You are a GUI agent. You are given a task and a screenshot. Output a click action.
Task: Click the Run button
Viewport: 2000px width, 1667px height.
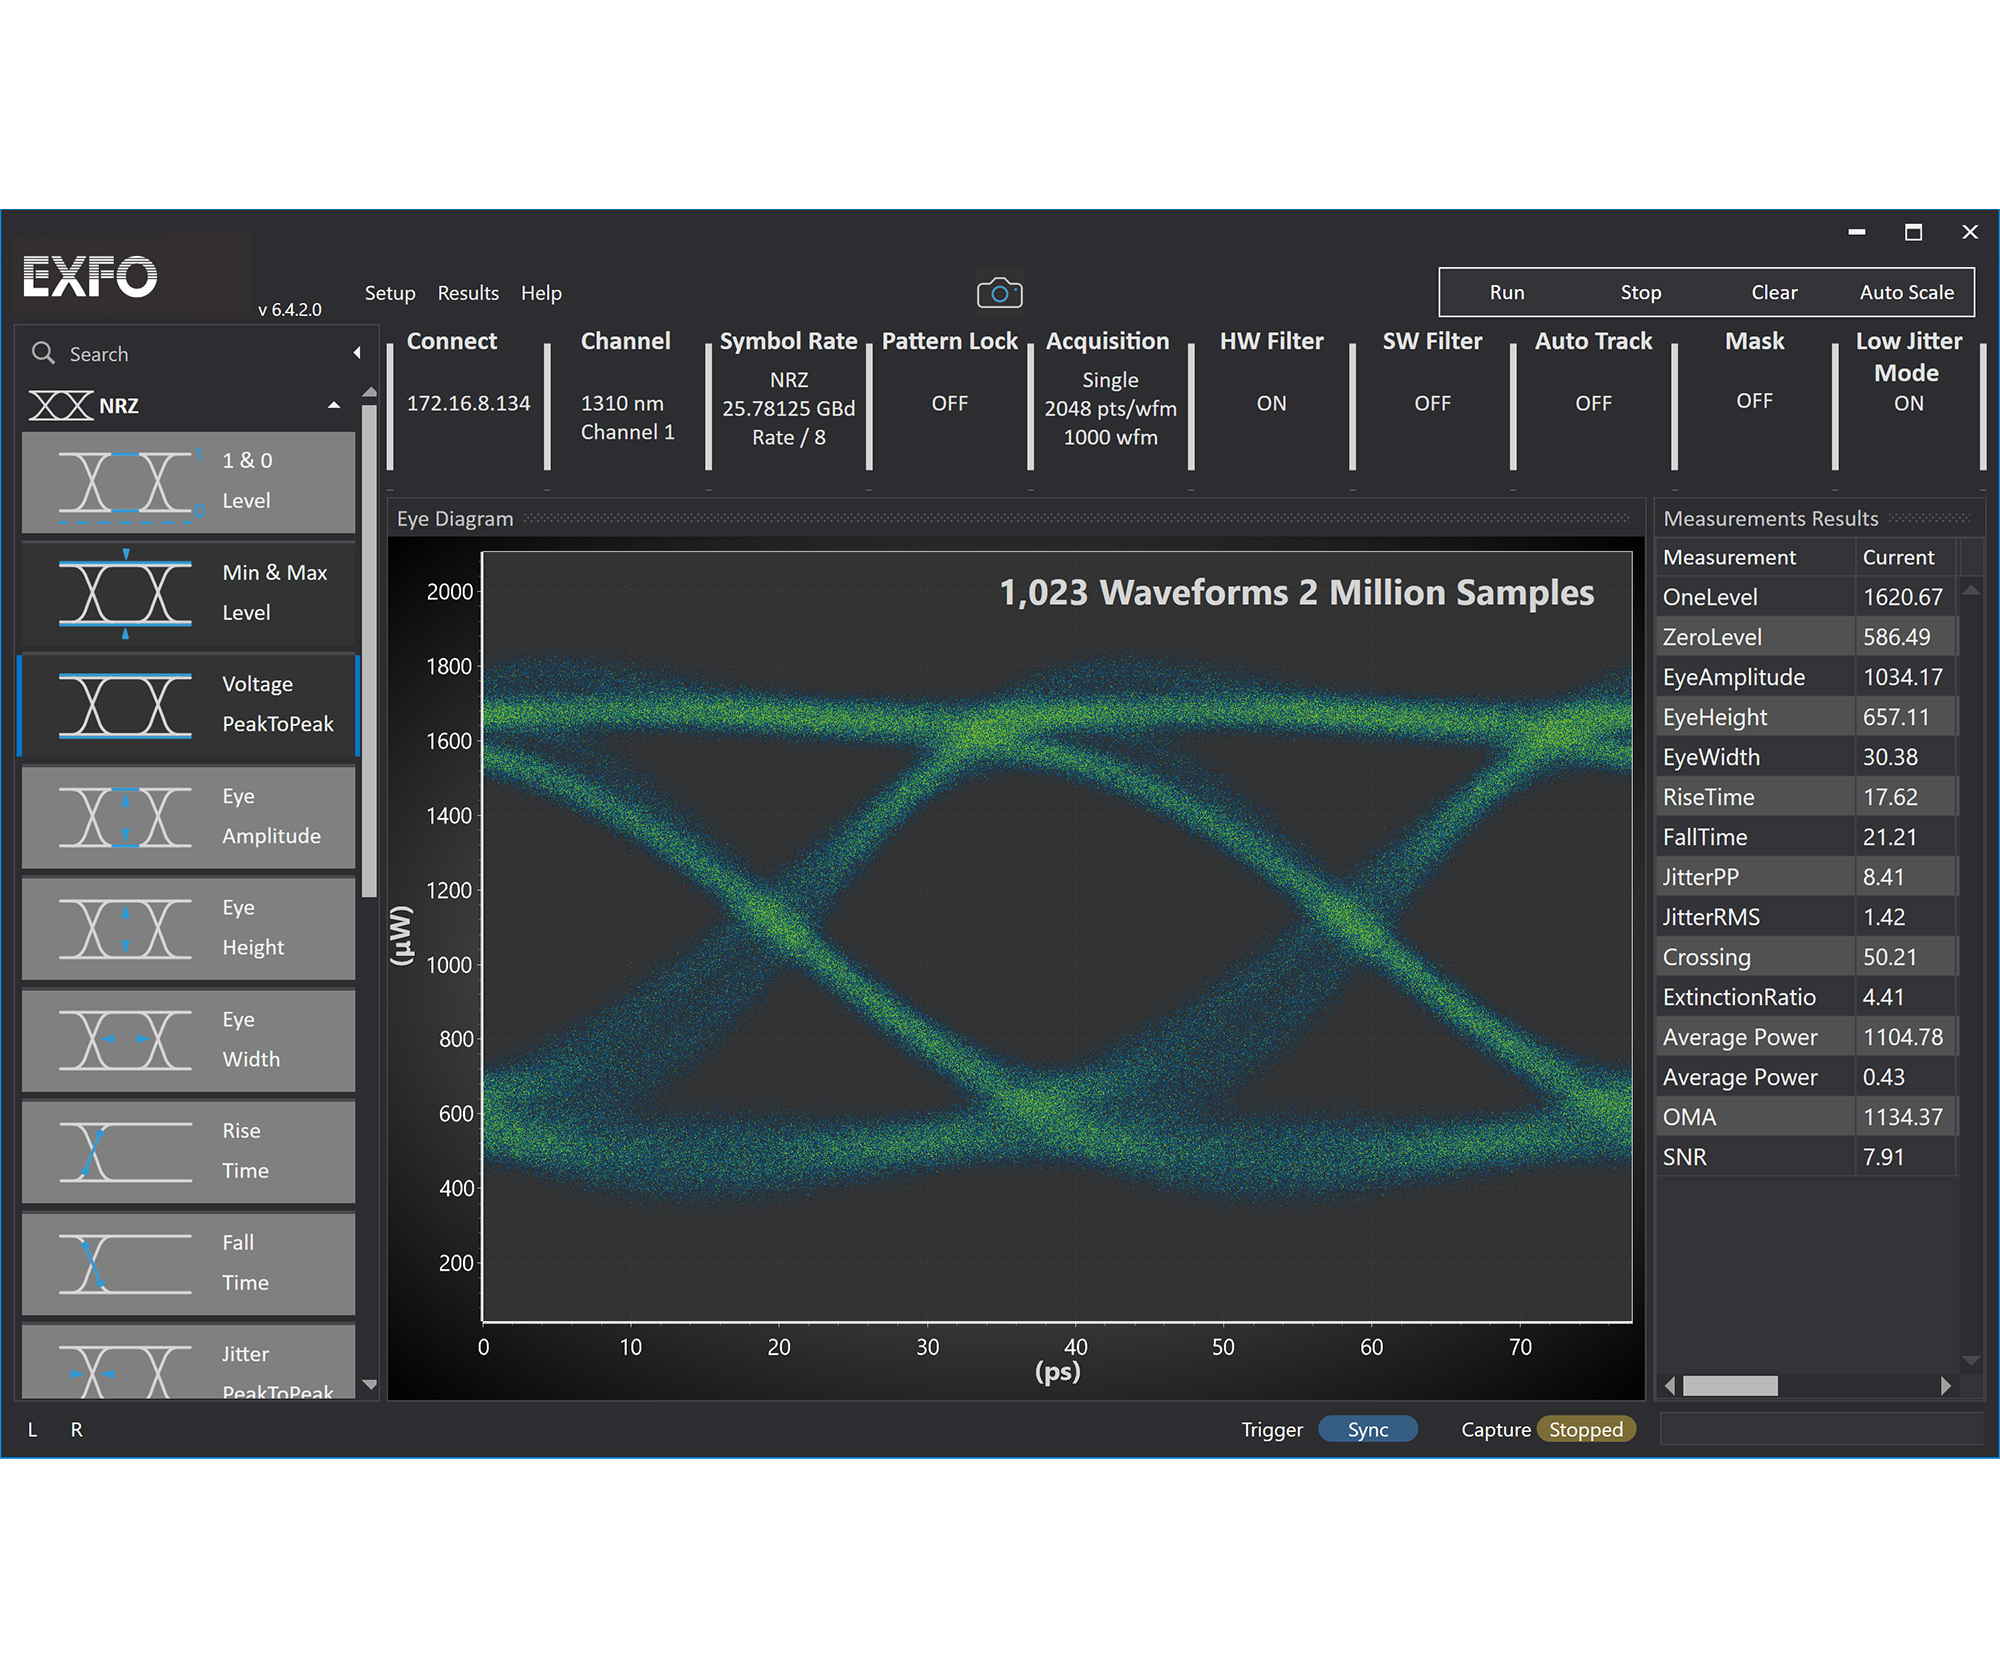tap(1506, 292)
